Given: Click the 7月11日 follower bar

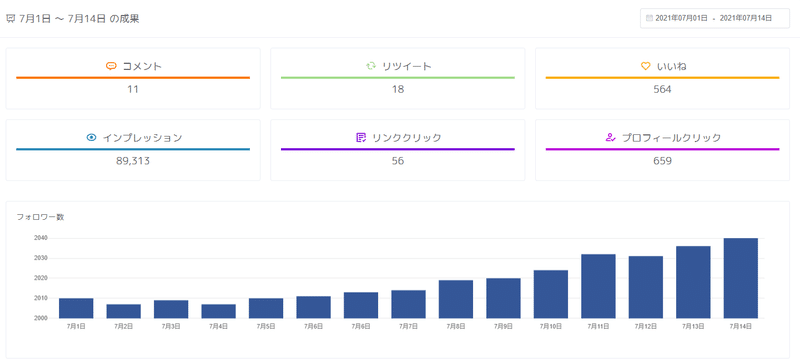Looking at the screenshot, I should coord(598,286).
